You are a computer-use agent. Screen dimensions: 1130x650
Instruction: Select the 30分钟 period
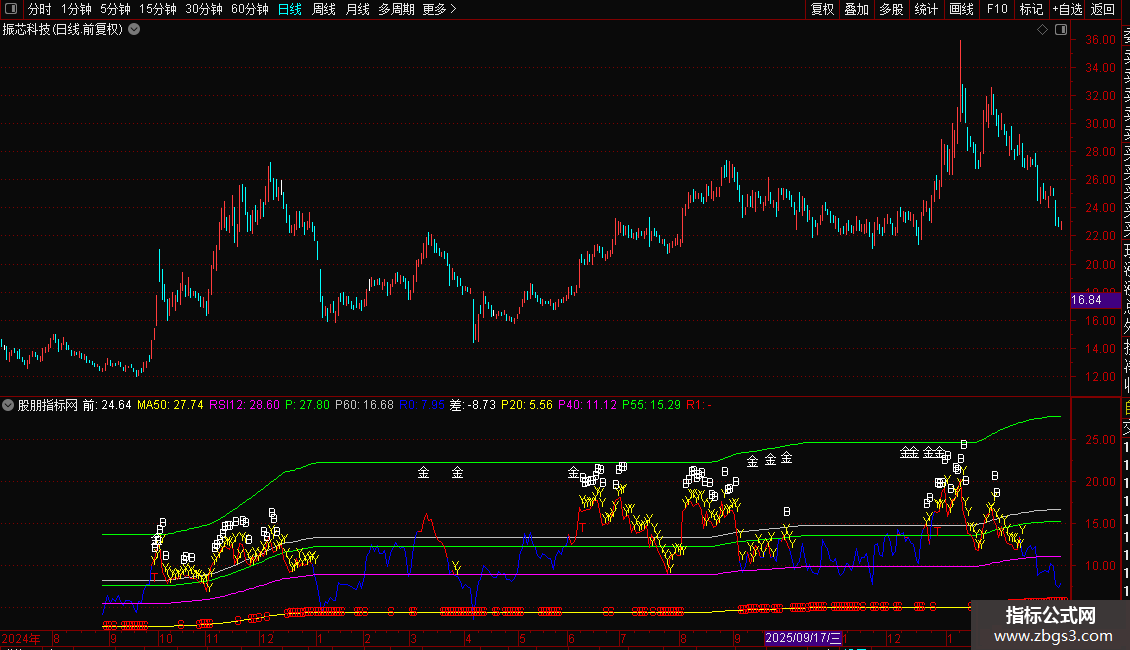click(204, 9)
